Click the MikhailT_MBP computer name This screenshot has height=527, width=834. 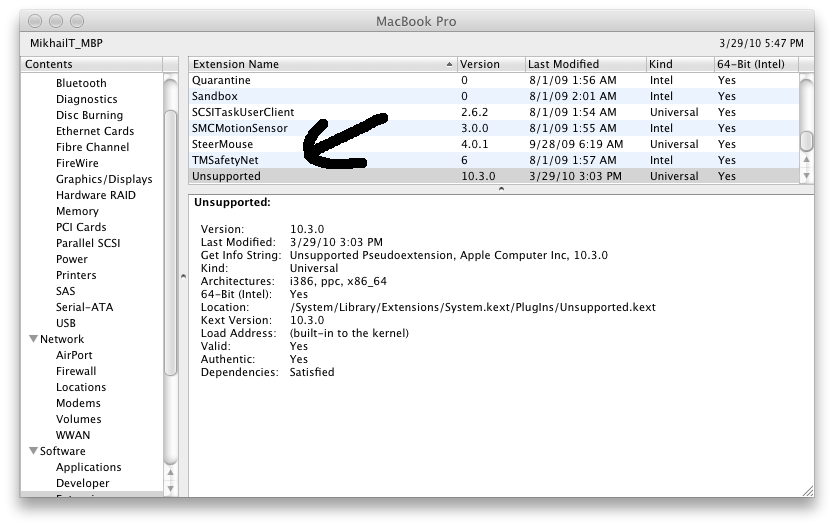coord(66,43)
